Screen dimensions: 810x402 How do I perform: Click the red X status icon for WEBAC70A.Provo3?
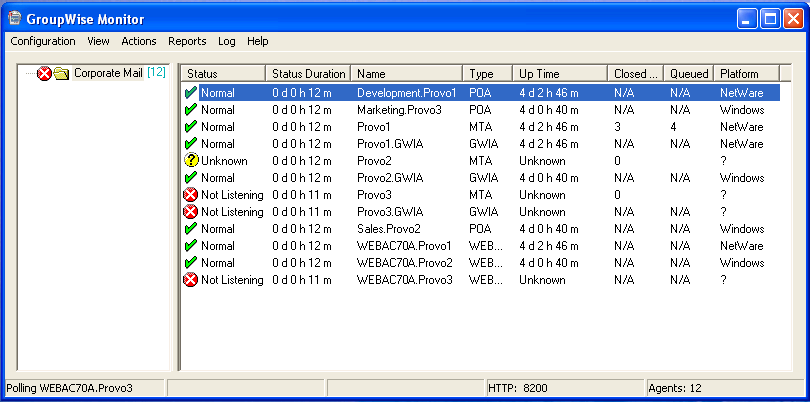191,280
